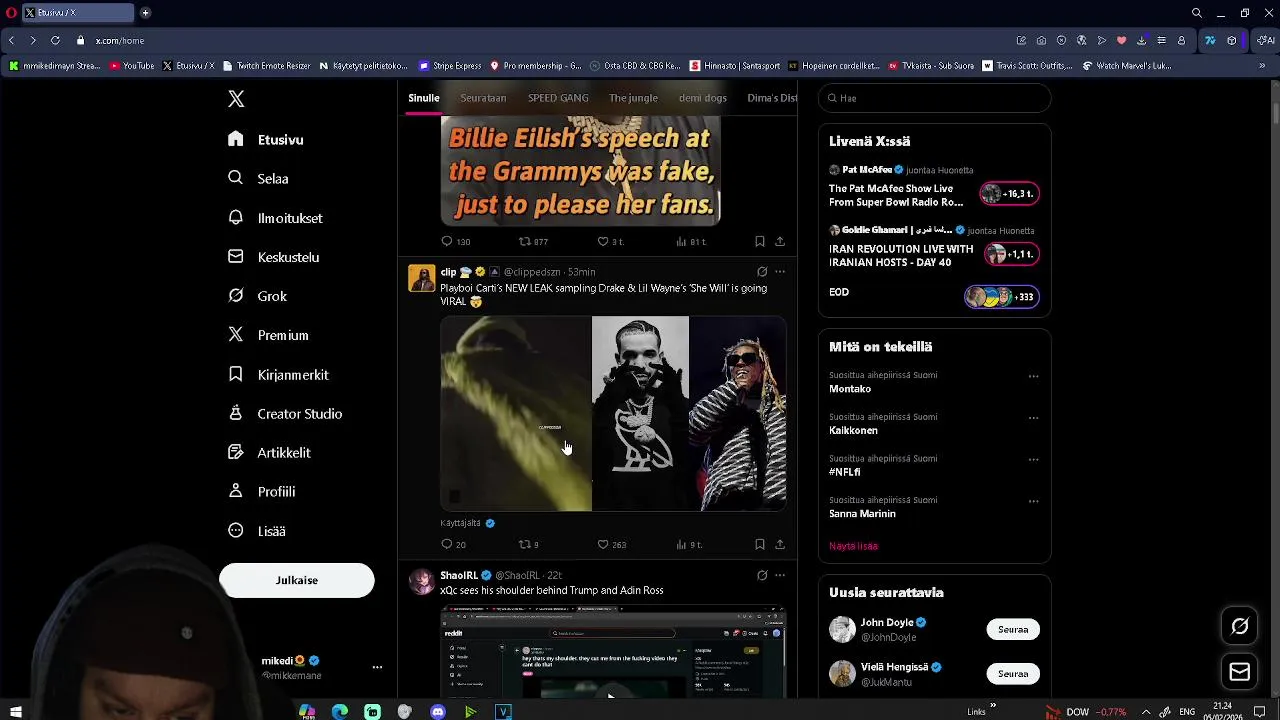Reply to clip's Playboi Carti post
The width and height of the screenshot is (1280, 720).
(447, 544)
